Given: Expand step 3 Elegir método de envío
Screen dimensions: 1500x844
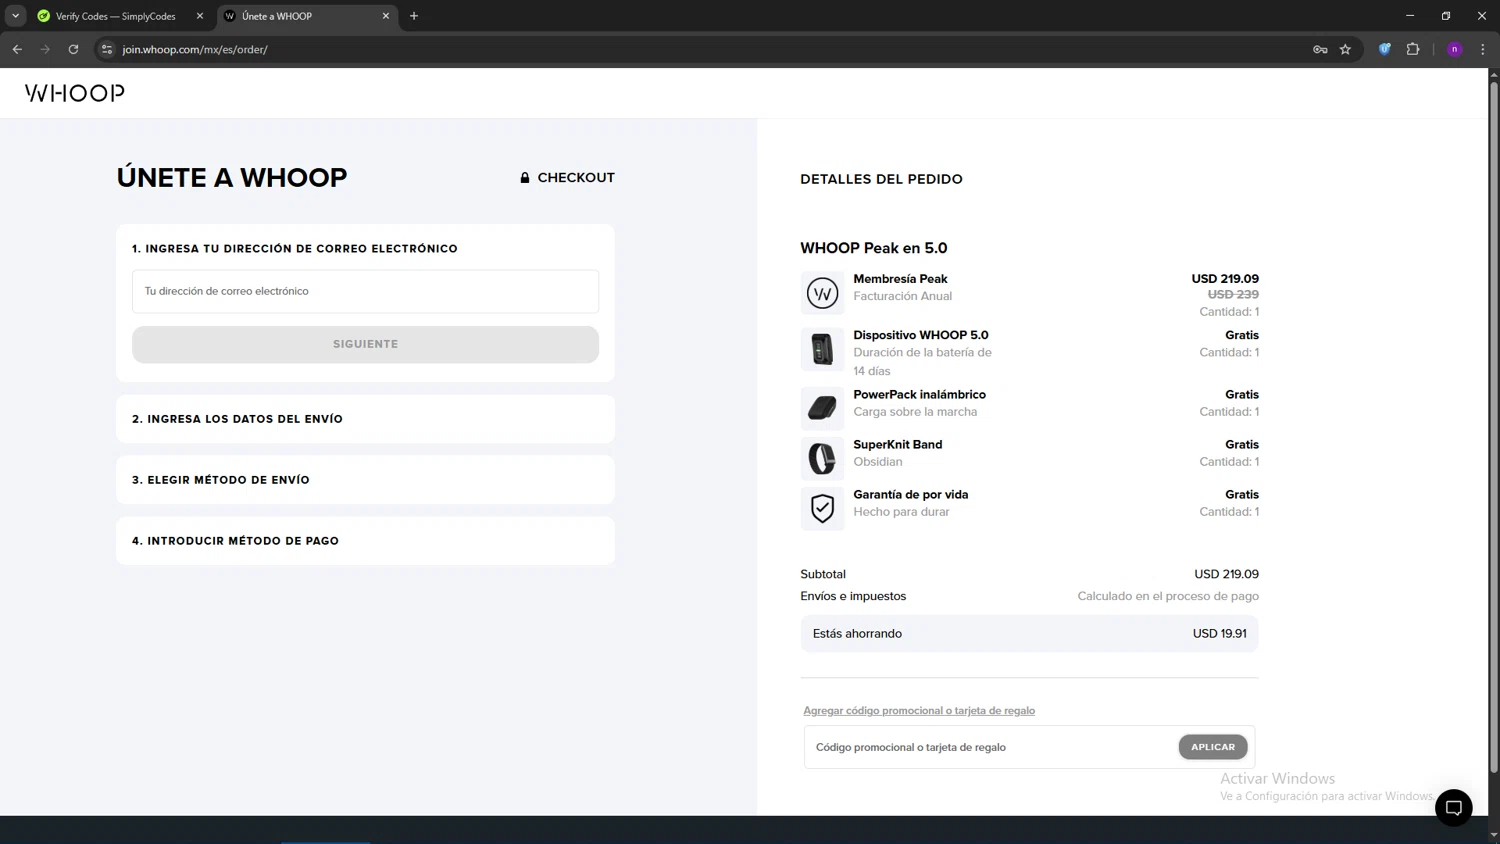Looking at the screenshot, I should (x=365, y=480).
